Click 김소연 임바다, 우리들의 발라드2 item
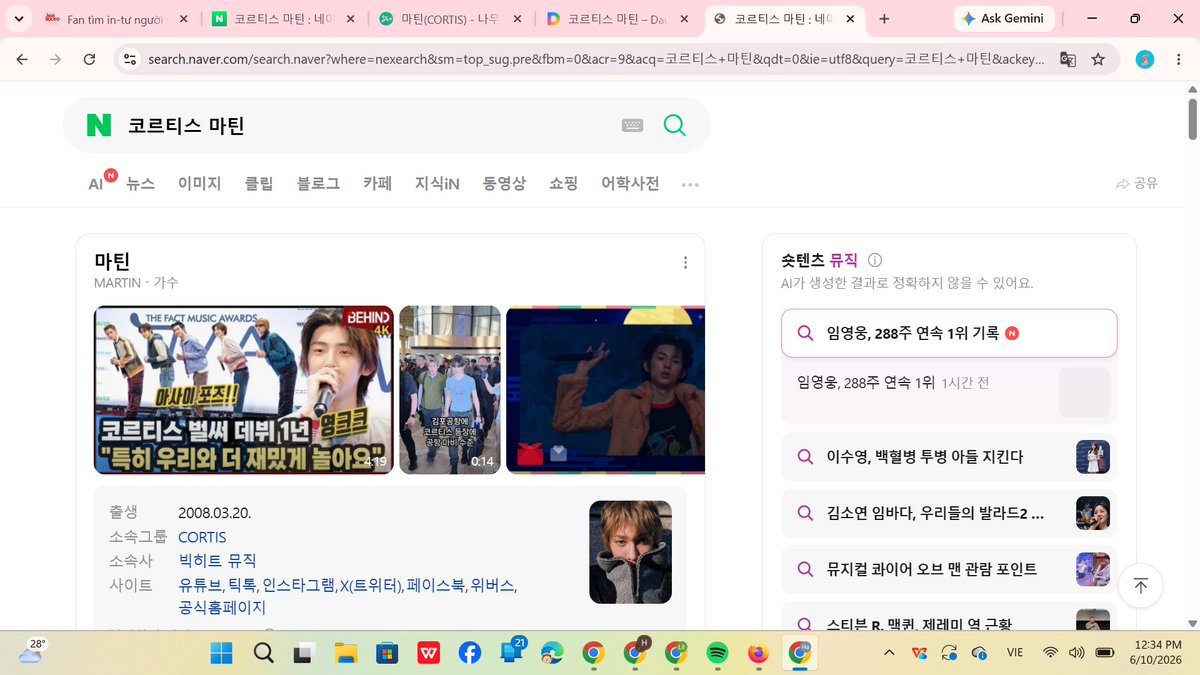 pos(949,513)
